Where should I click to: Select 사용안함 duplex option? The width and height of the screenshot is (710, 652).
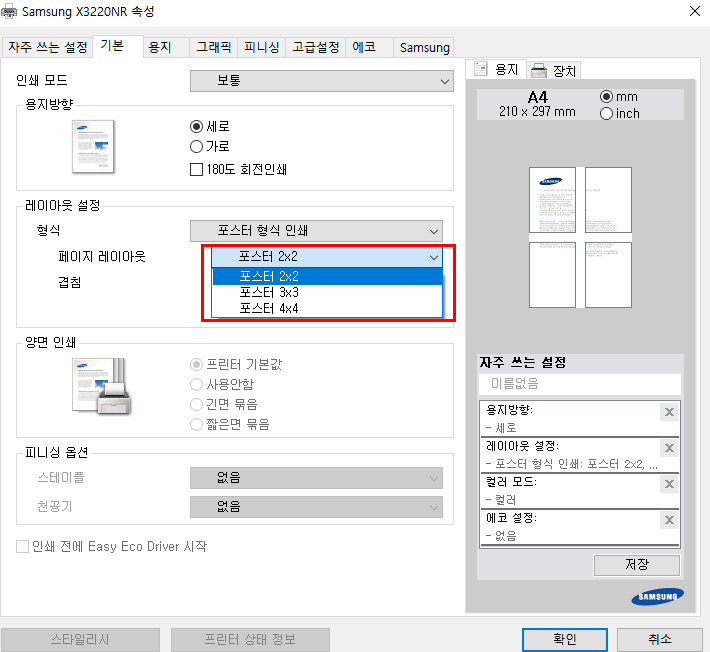(196, 384)
